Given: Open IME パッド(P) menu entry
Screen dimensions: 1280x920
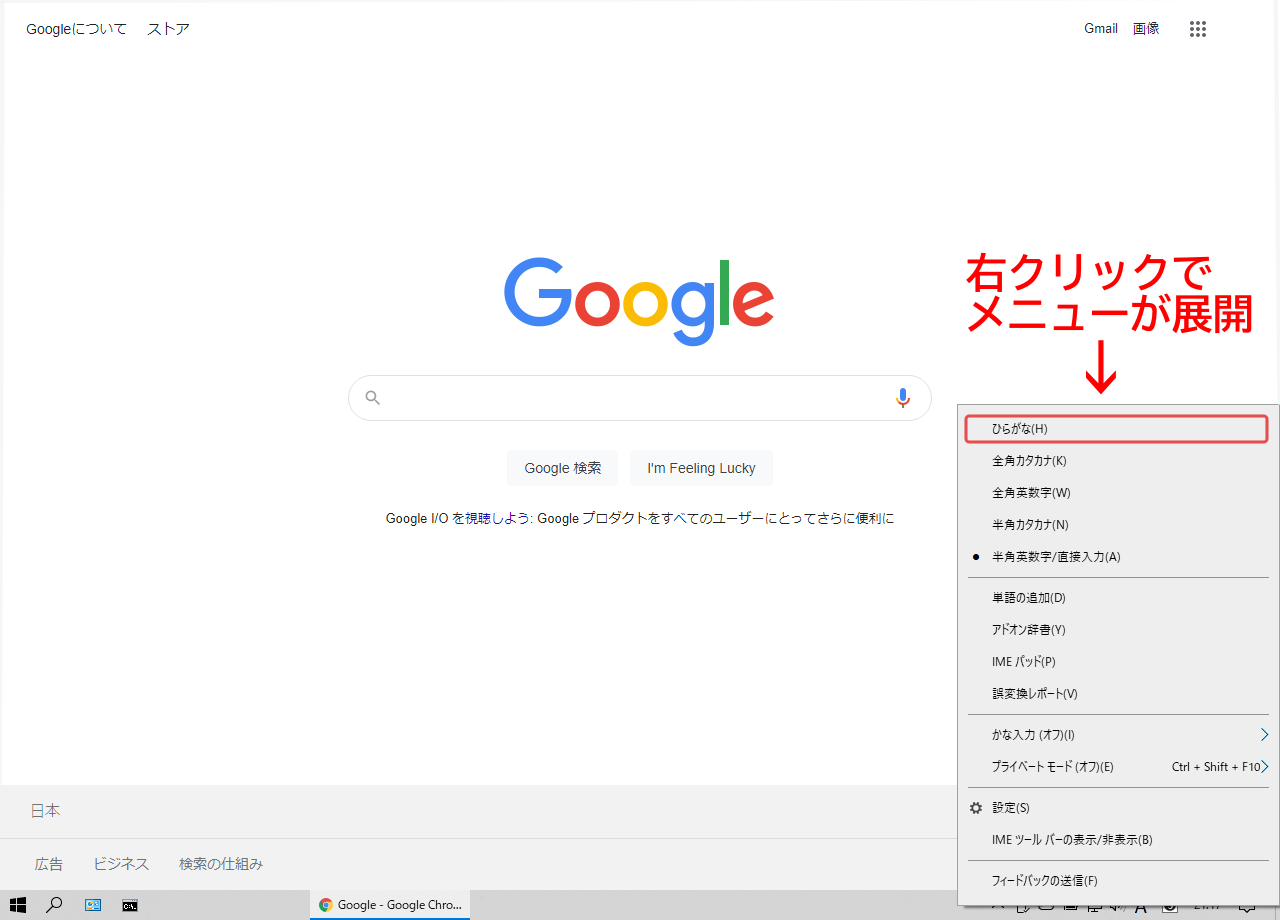Looking at the screenshot, I should [1118, 662].
